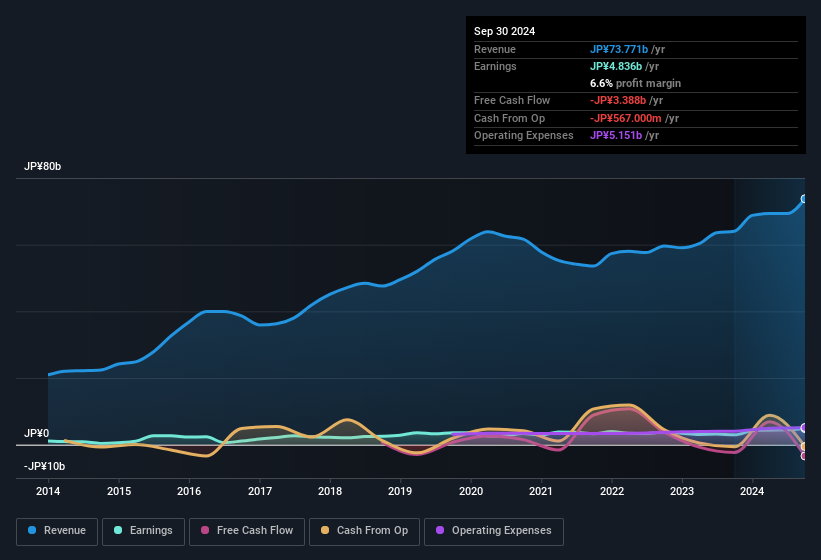Click the tooltip Earnings row label
The width and height of the screenshot is (821, 560).
[495, 66]
